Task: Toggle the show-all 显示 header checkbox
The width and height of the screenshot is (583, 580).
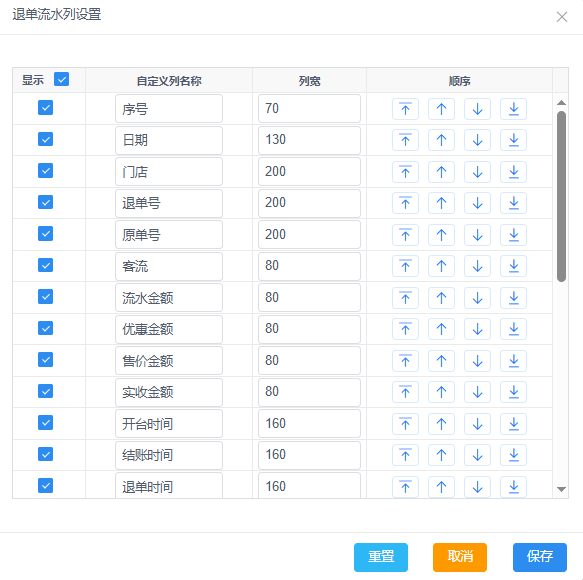Action: point(61,79)
